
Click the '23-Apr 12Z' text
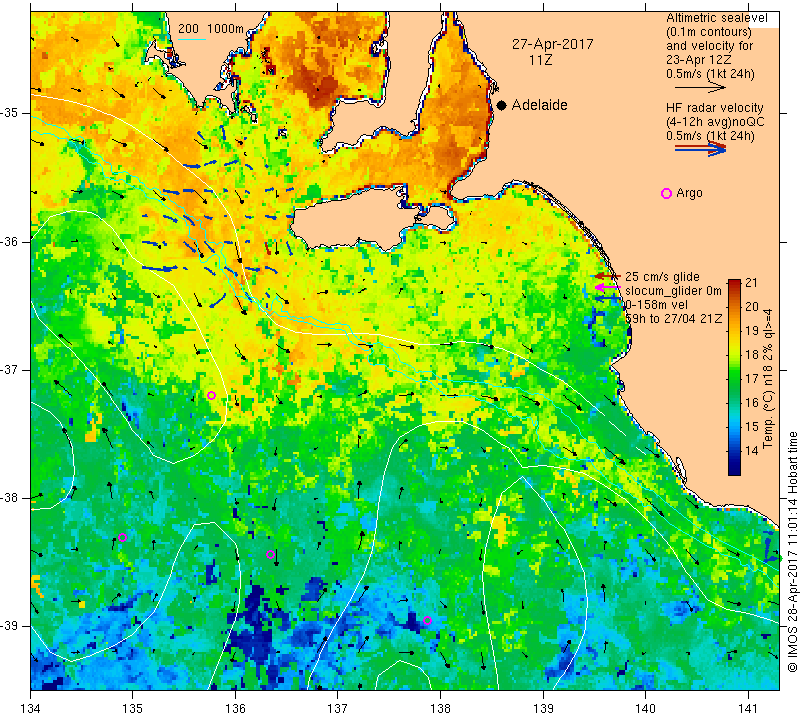pyautogui.click(x=698, y=60)
